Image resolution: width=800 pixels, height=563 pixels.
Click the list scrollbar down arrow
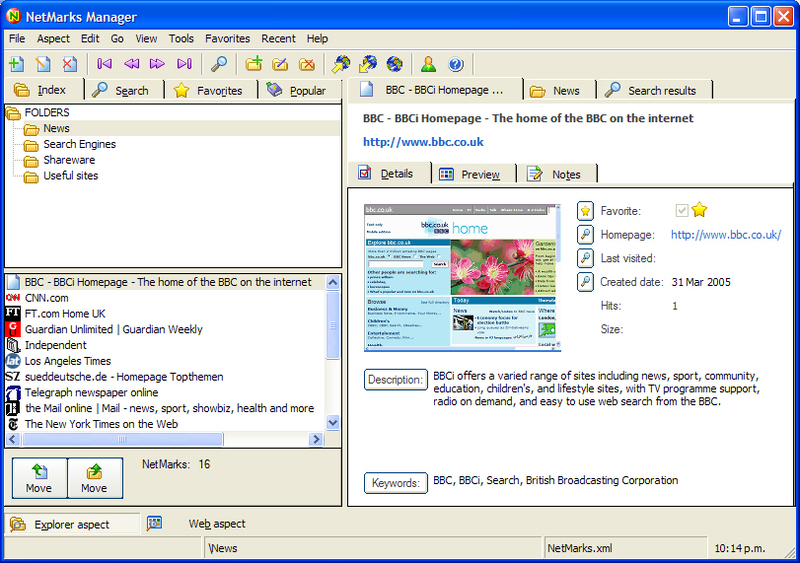[x=333, y=423]
